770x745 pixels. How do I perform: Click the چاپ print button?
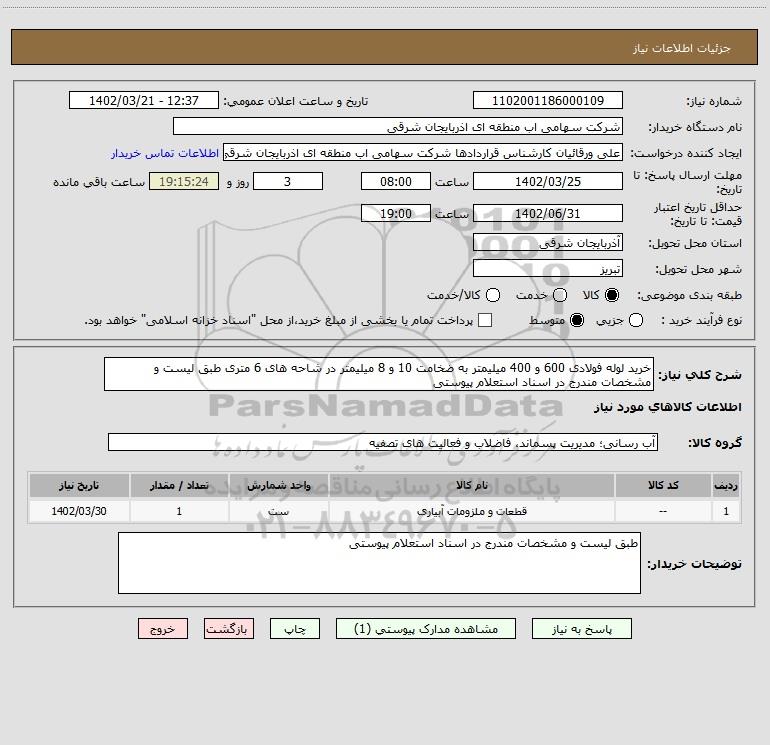[295, 629]
